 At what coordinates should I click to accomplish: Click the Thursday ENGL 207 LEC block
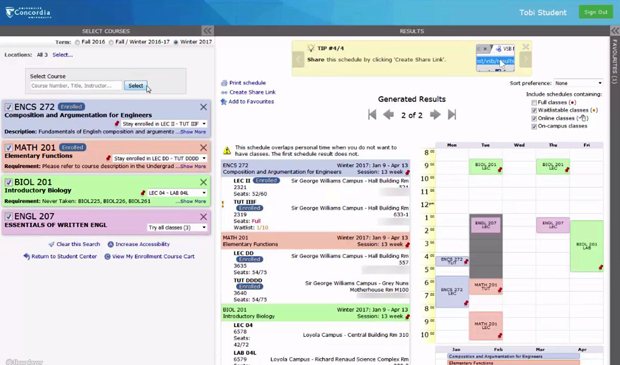[x=553, y=225]
